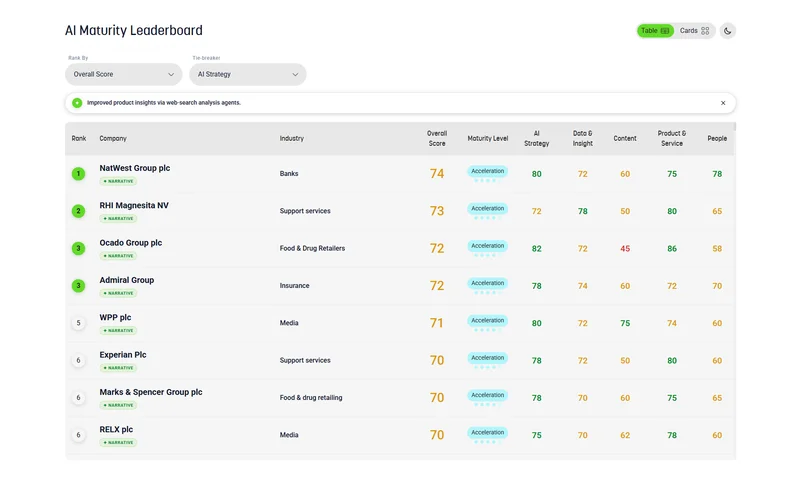
Task: Click the green status dot in notification
Action: [77, 103]
